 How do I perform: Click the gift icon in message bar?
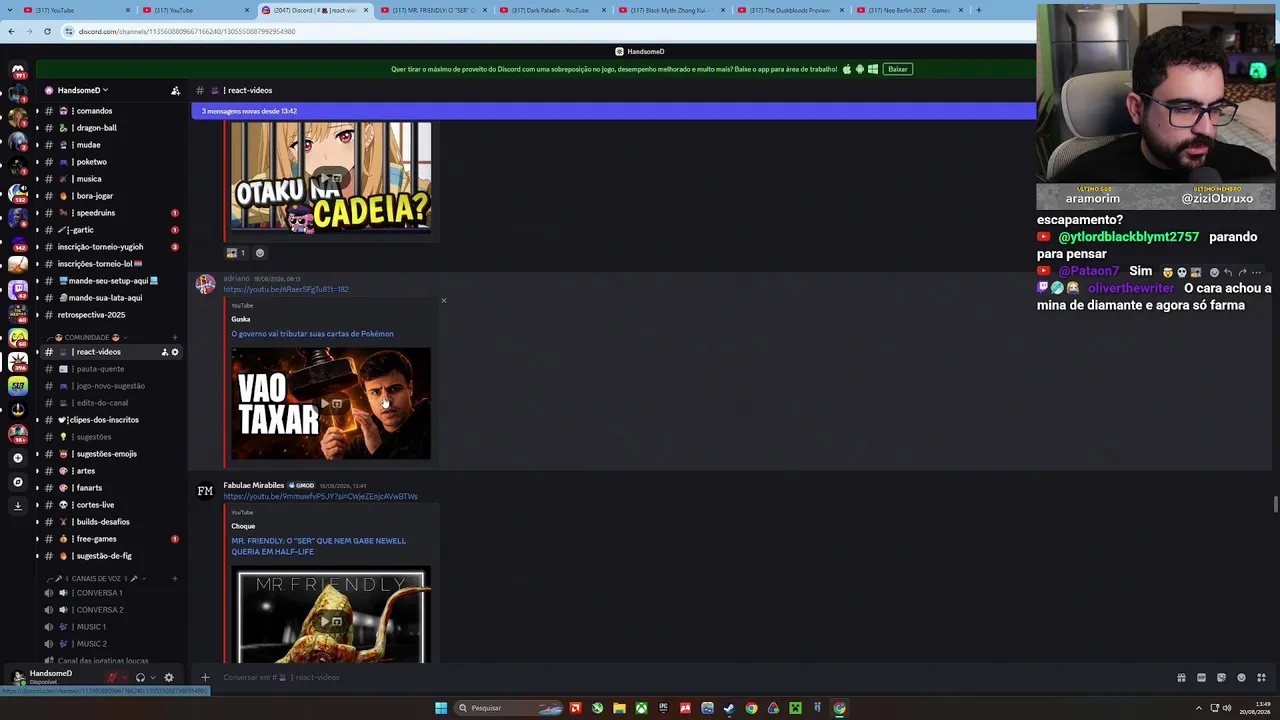tap(1181, 677)
